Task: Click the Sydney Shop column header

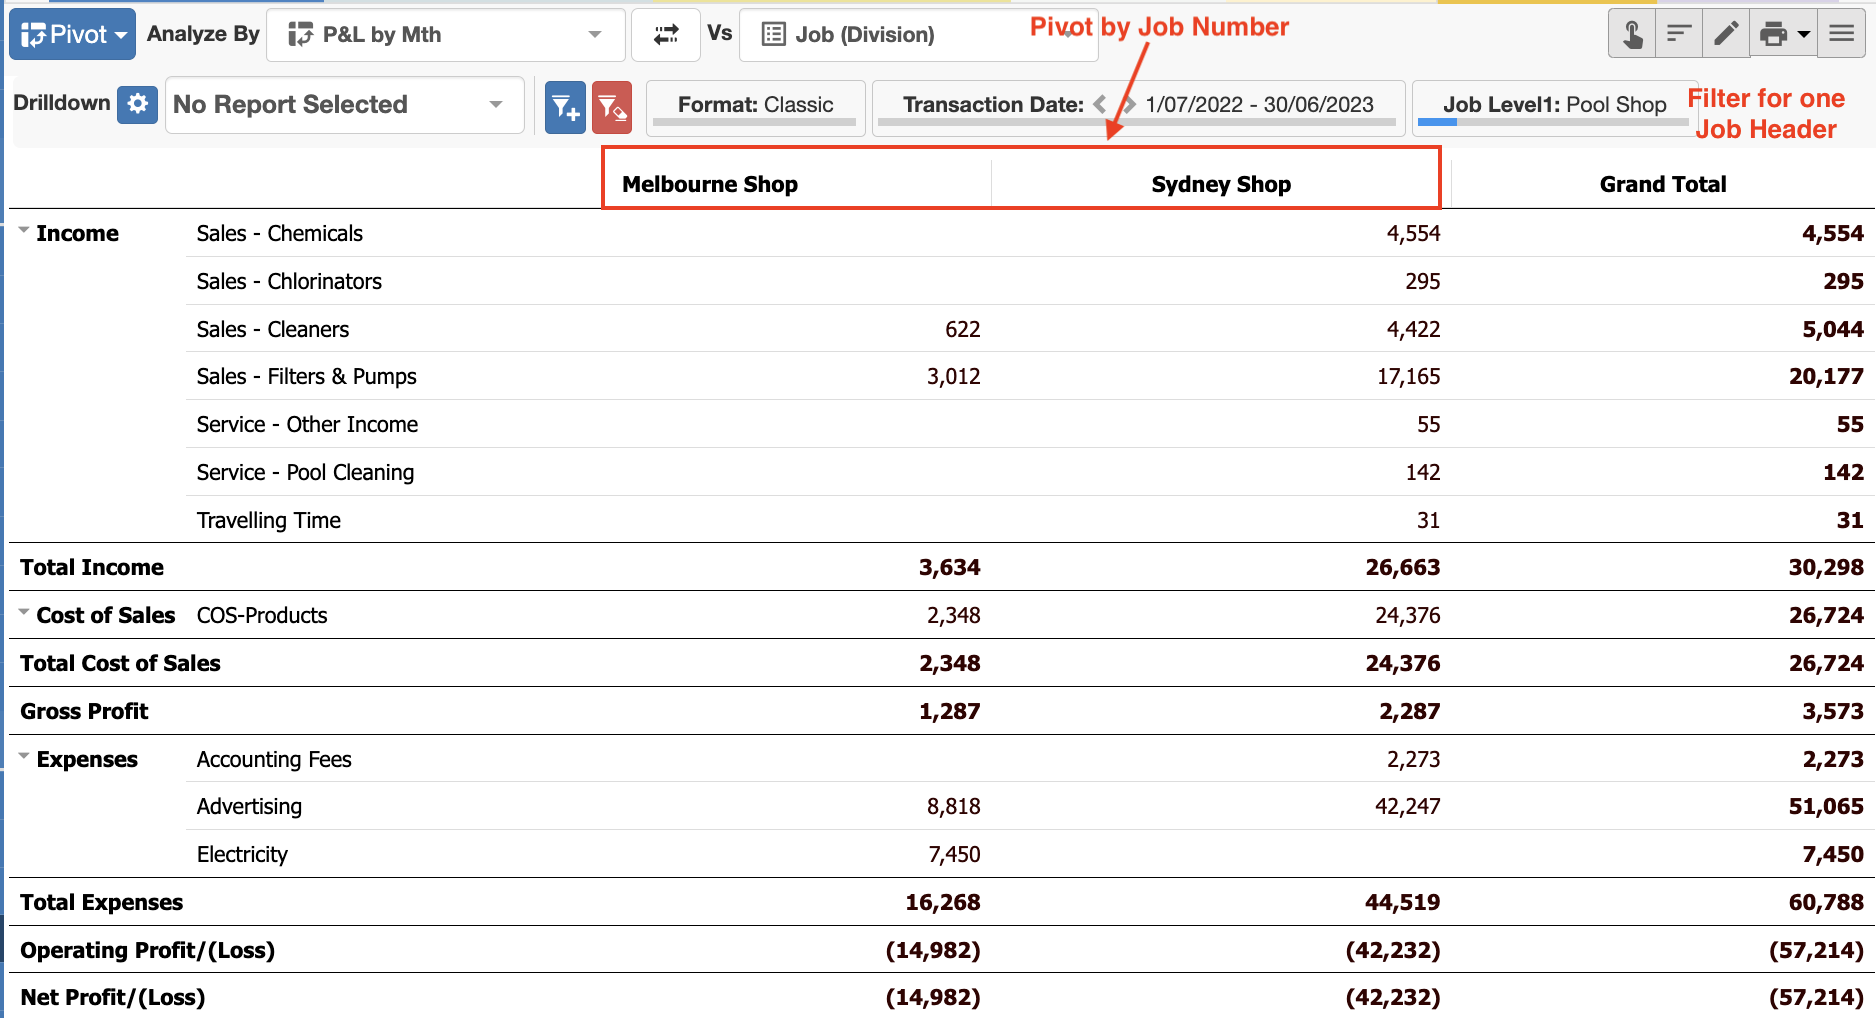Action: click(x=1221, y=184)
